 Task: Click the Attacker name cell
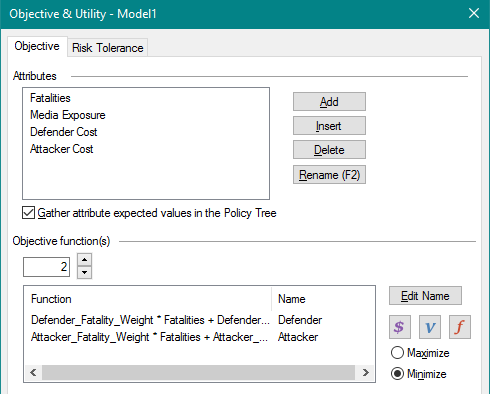click(x=298, y=337)
